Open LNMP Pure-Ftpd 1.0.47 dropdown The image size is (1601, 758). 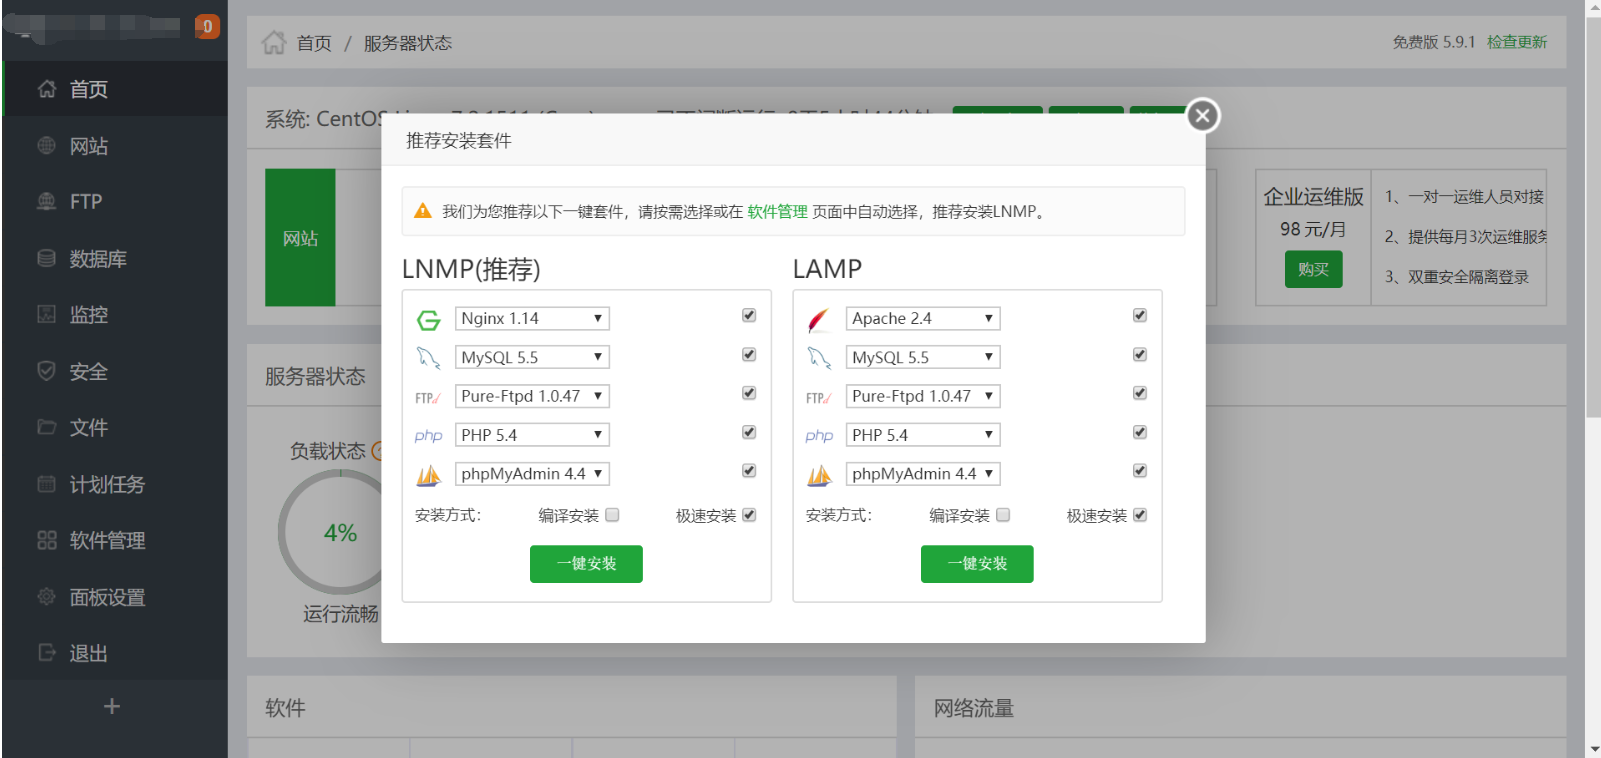(x=532, y=396)
